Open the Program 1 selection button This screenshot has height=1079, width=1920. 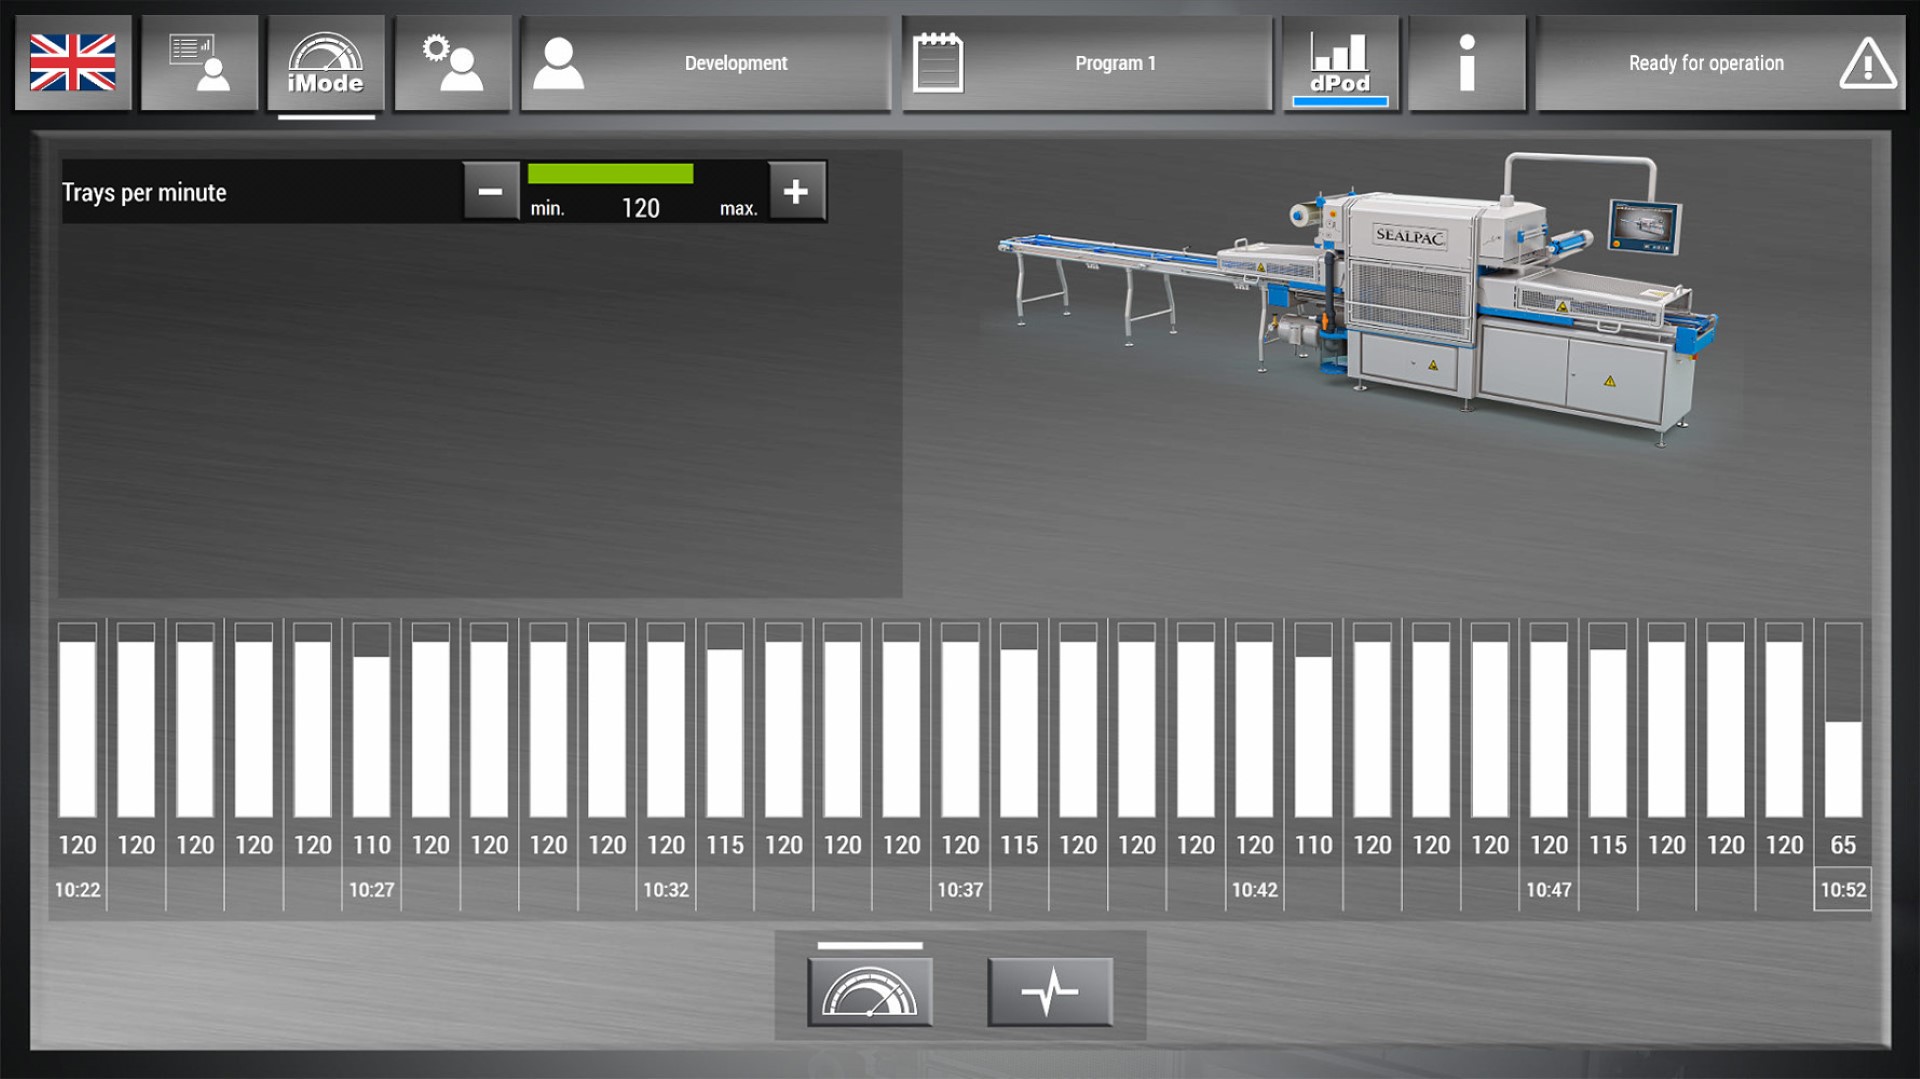(x=1087, y=63)
